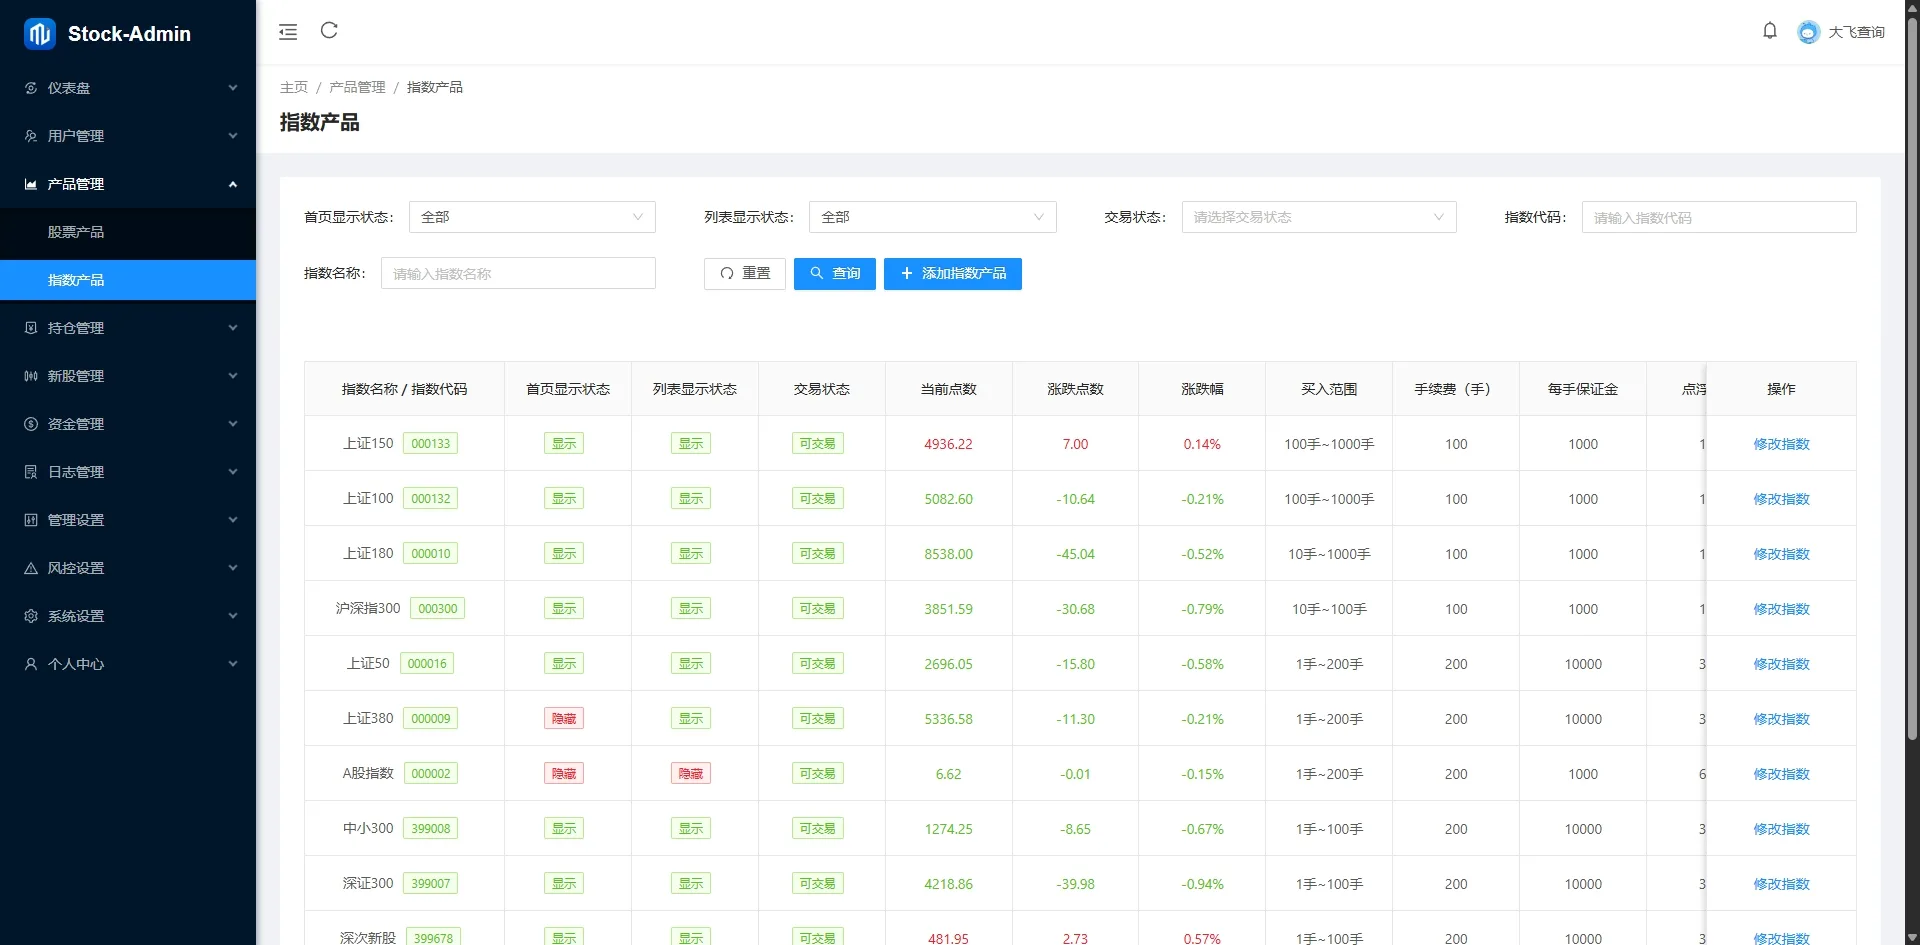The height and width of the screenshot is (945, 1920).
Task: Click the dashboard icon beside 仪表盘
Action: point(31,88)
